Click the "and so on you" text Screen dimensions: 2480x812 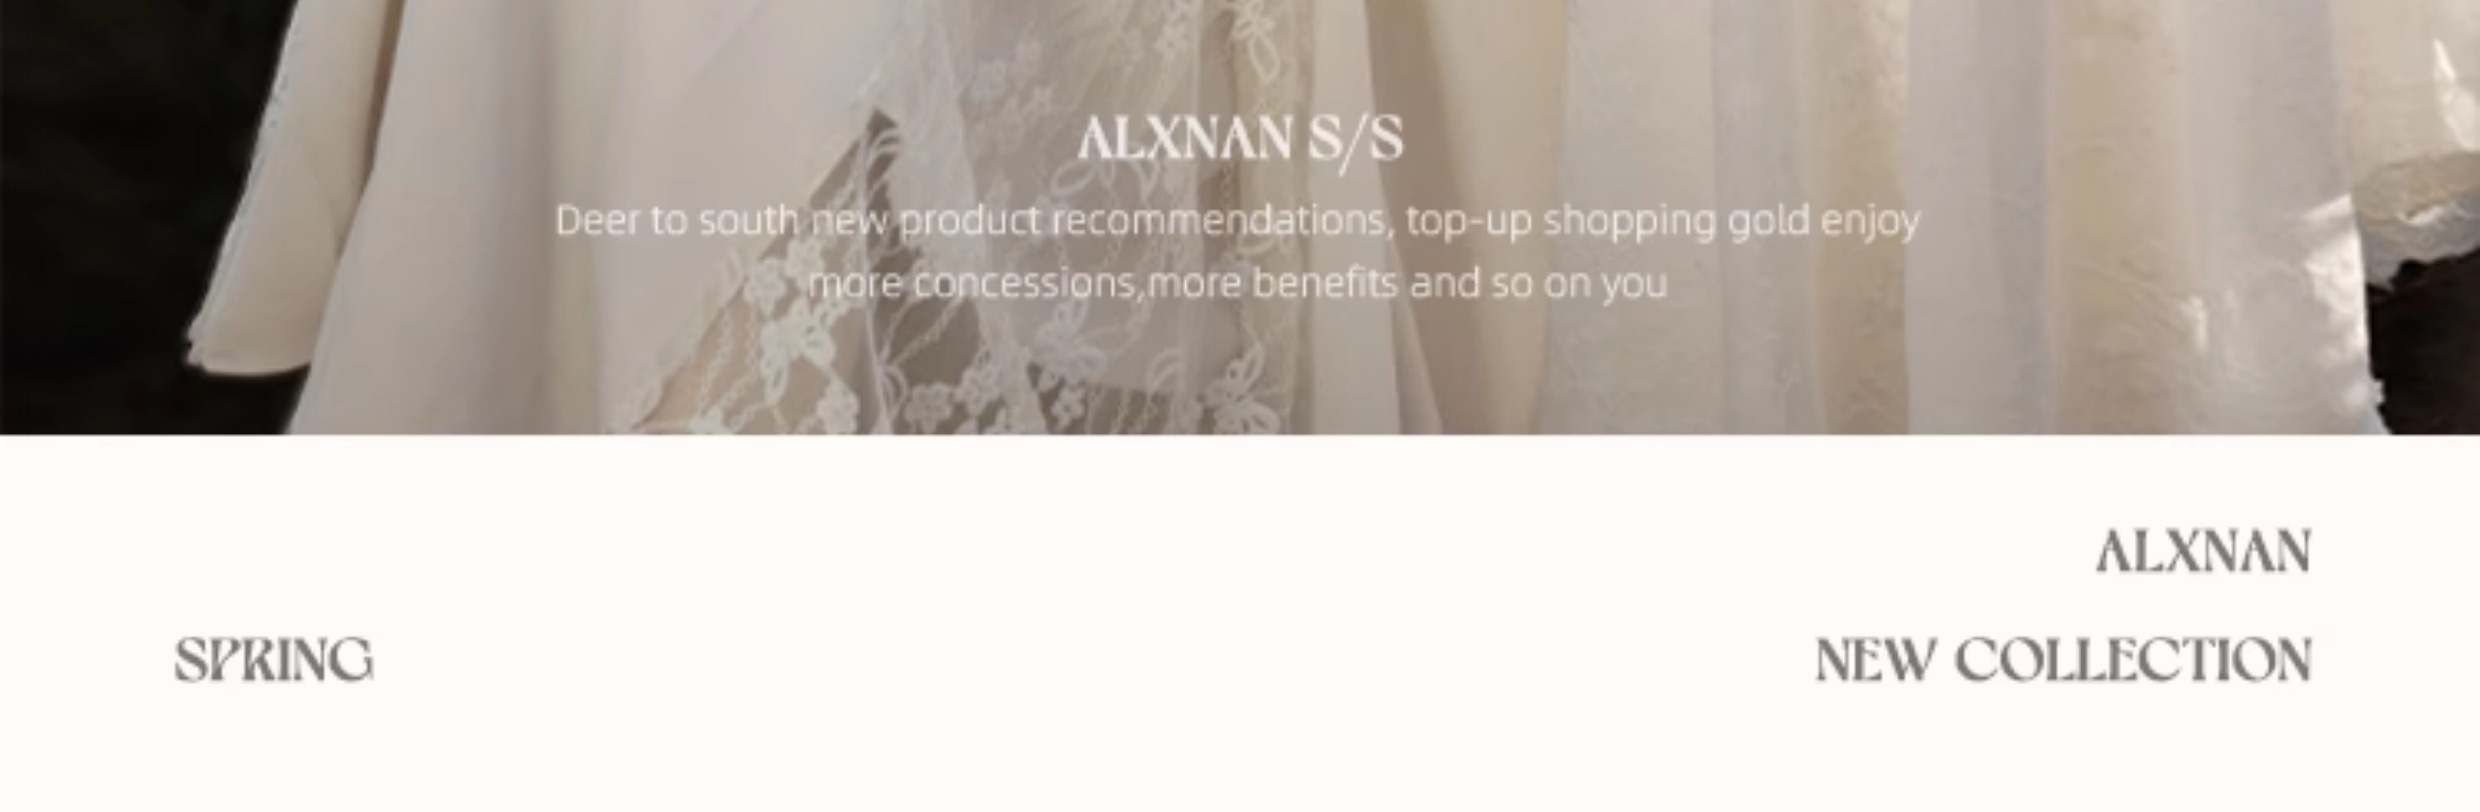pos(1539,284)
